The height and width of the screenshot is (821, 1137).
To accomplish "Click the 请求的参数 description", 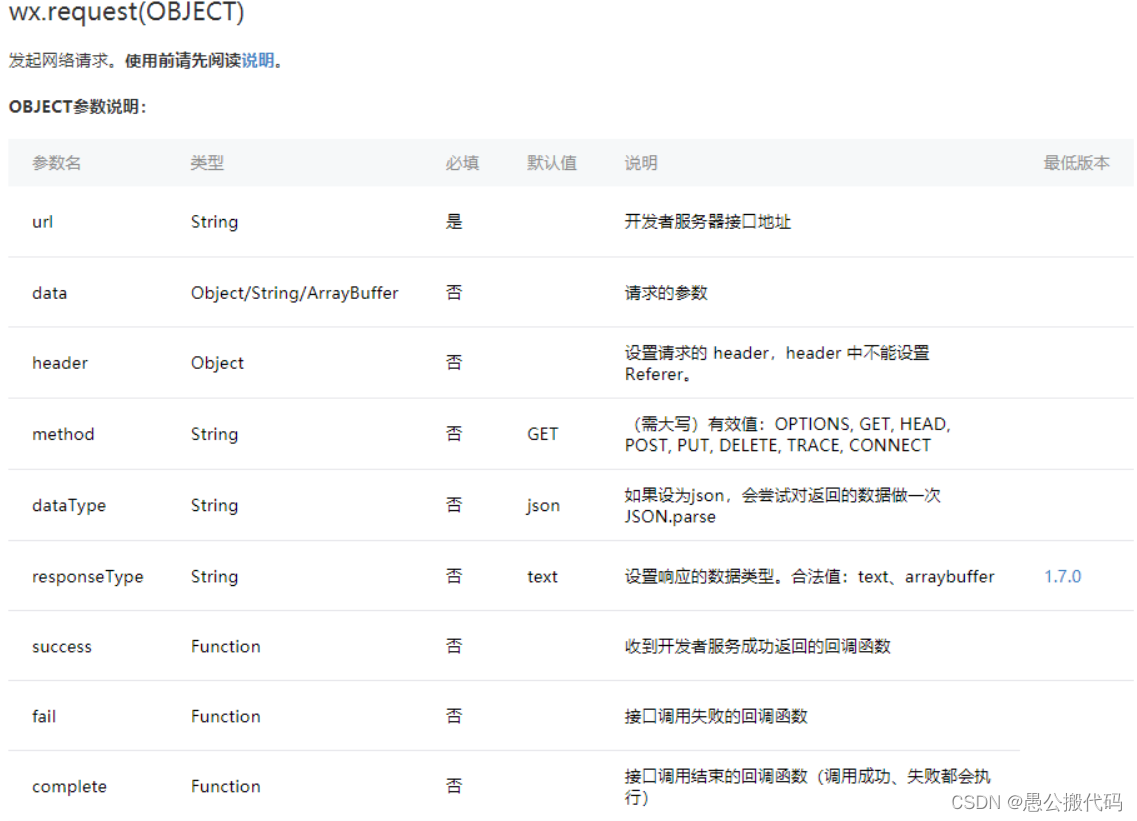I will tap(666, 293).
